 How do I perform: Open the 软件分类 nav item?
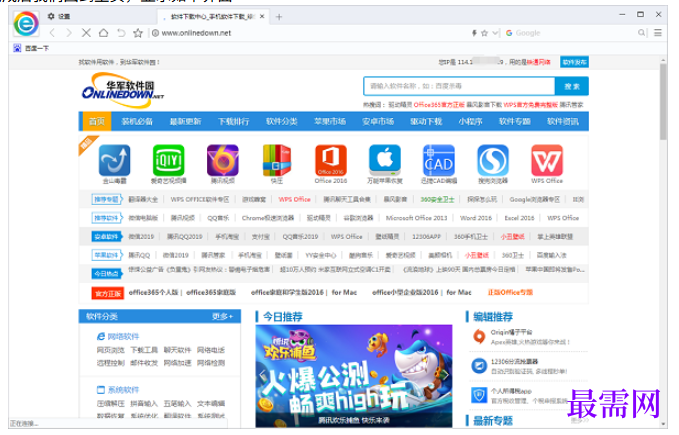click(x=281, y=122)
